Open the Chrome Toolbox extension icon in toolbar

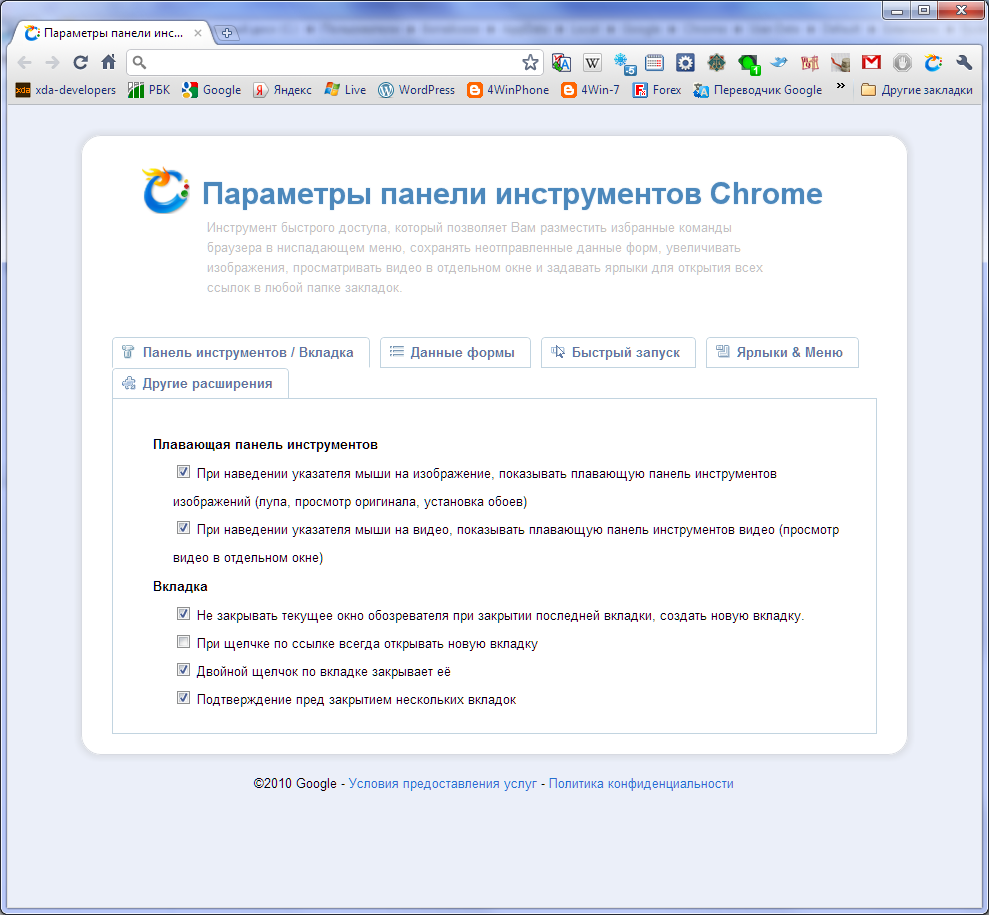coord(933,62)
